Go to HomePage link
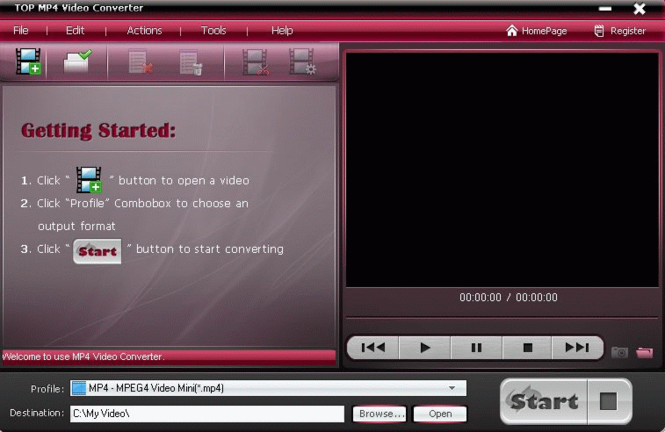Viewport: 665px width, 432px height. [536, 31]
